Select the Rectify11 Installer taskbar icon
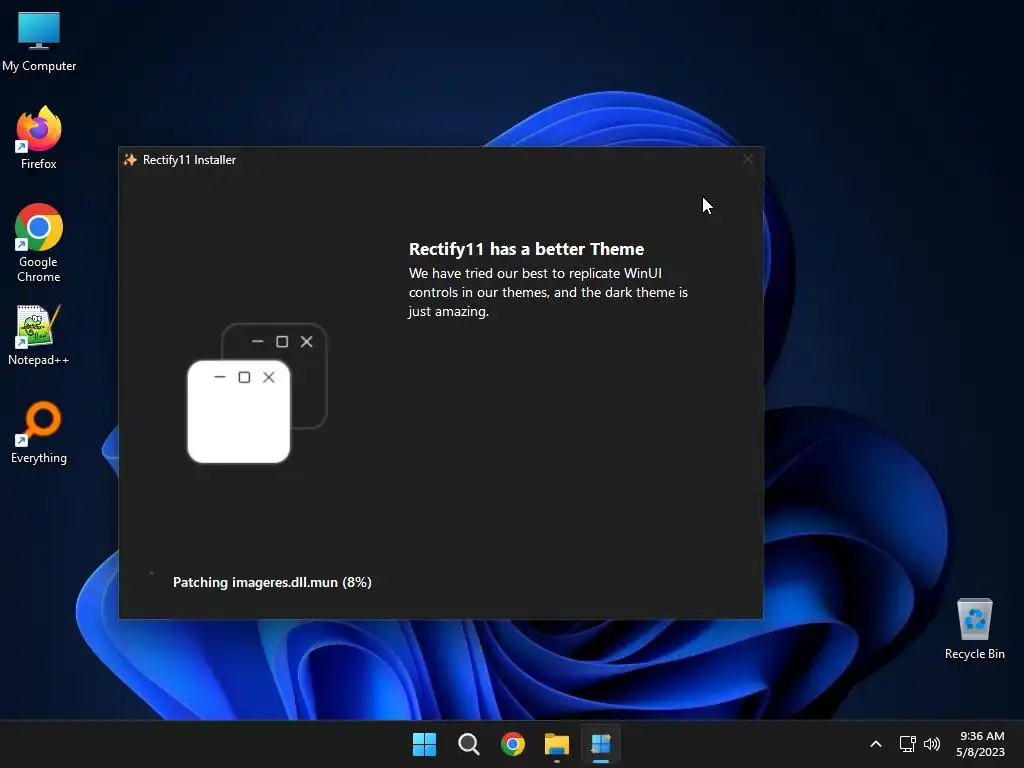Image resolution: width=1024 pixels, height=768 pixels. click(x=601, y=744)
